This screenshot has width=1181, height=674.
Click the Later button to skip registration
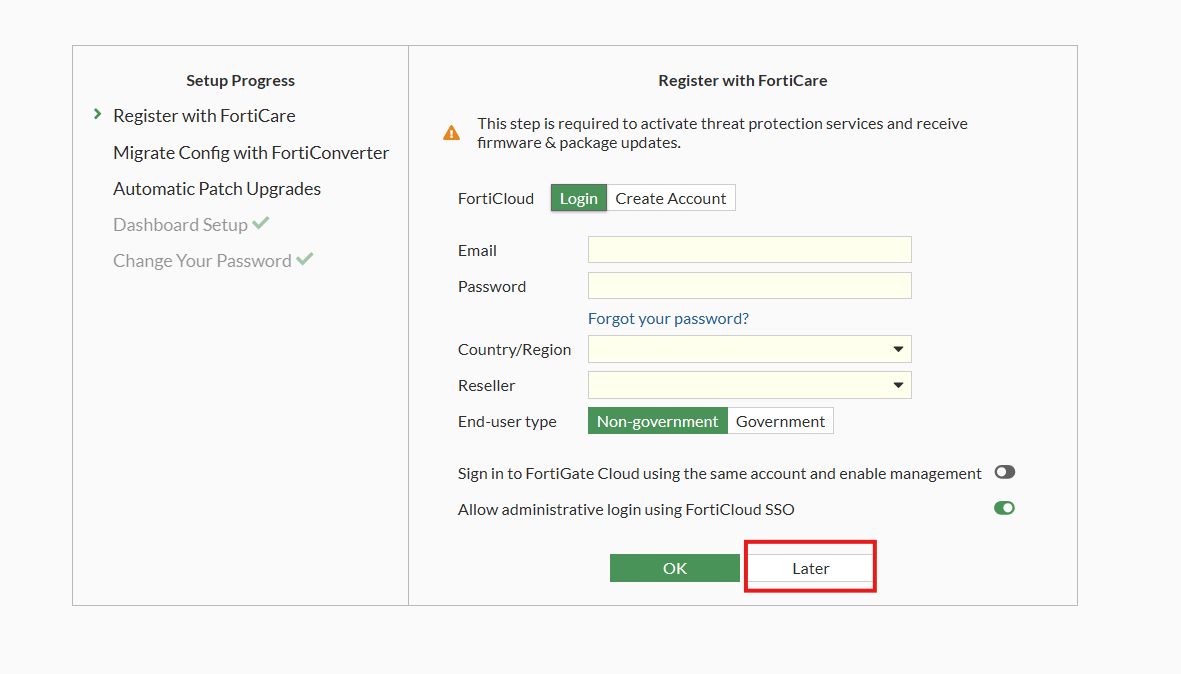pyautogui.click(x=810, y=568)
